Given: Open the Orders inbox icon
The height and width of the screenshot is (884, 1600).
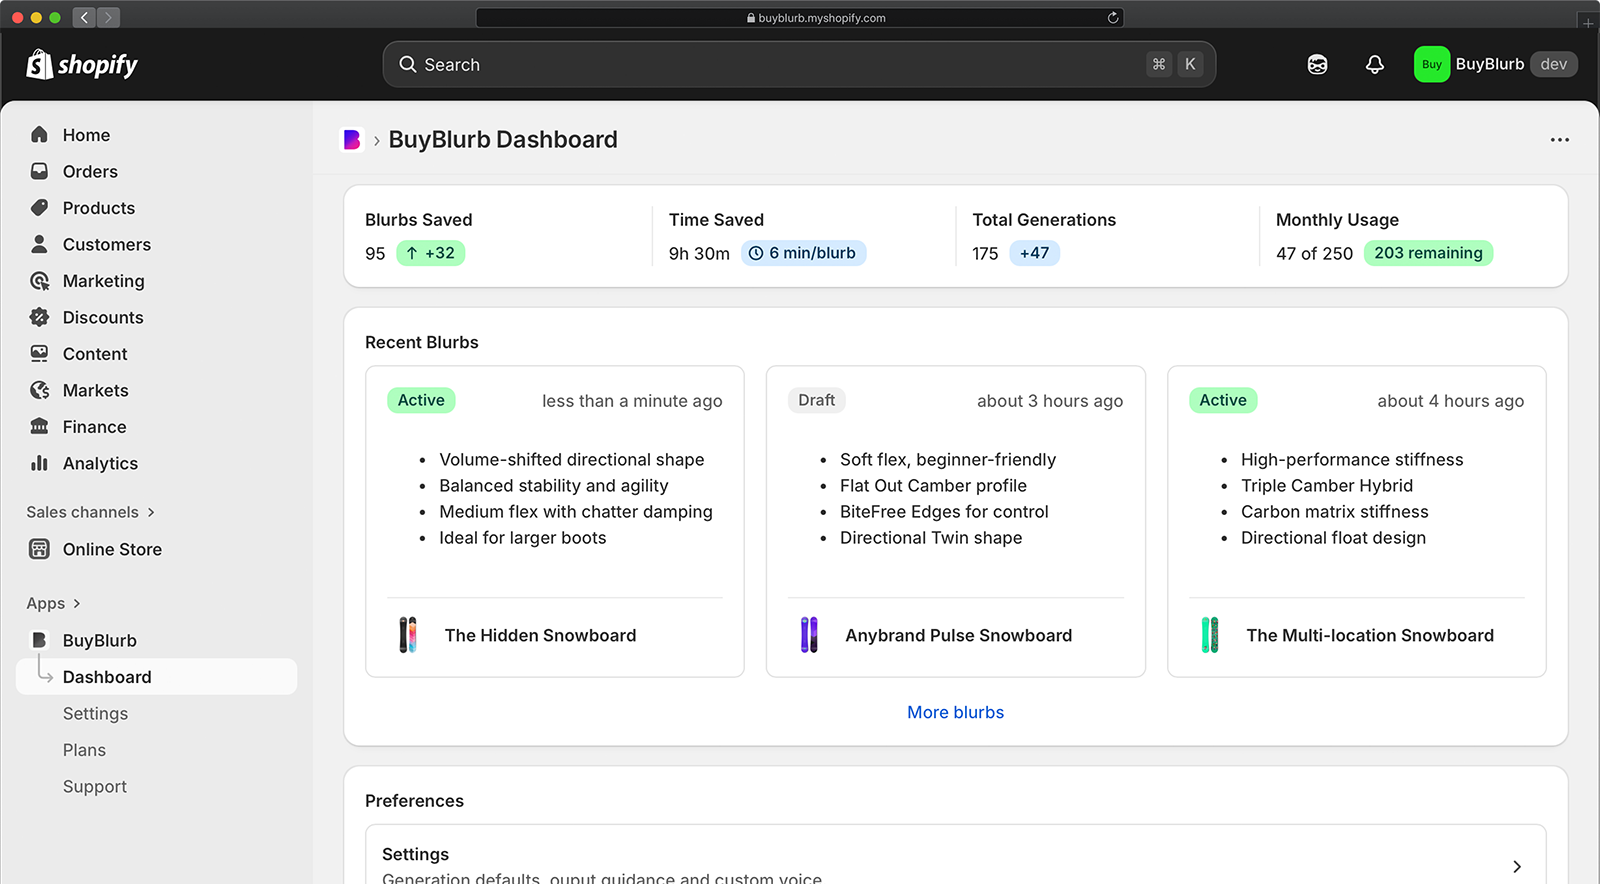Looking at the screenshot, I should coord(39,171).
